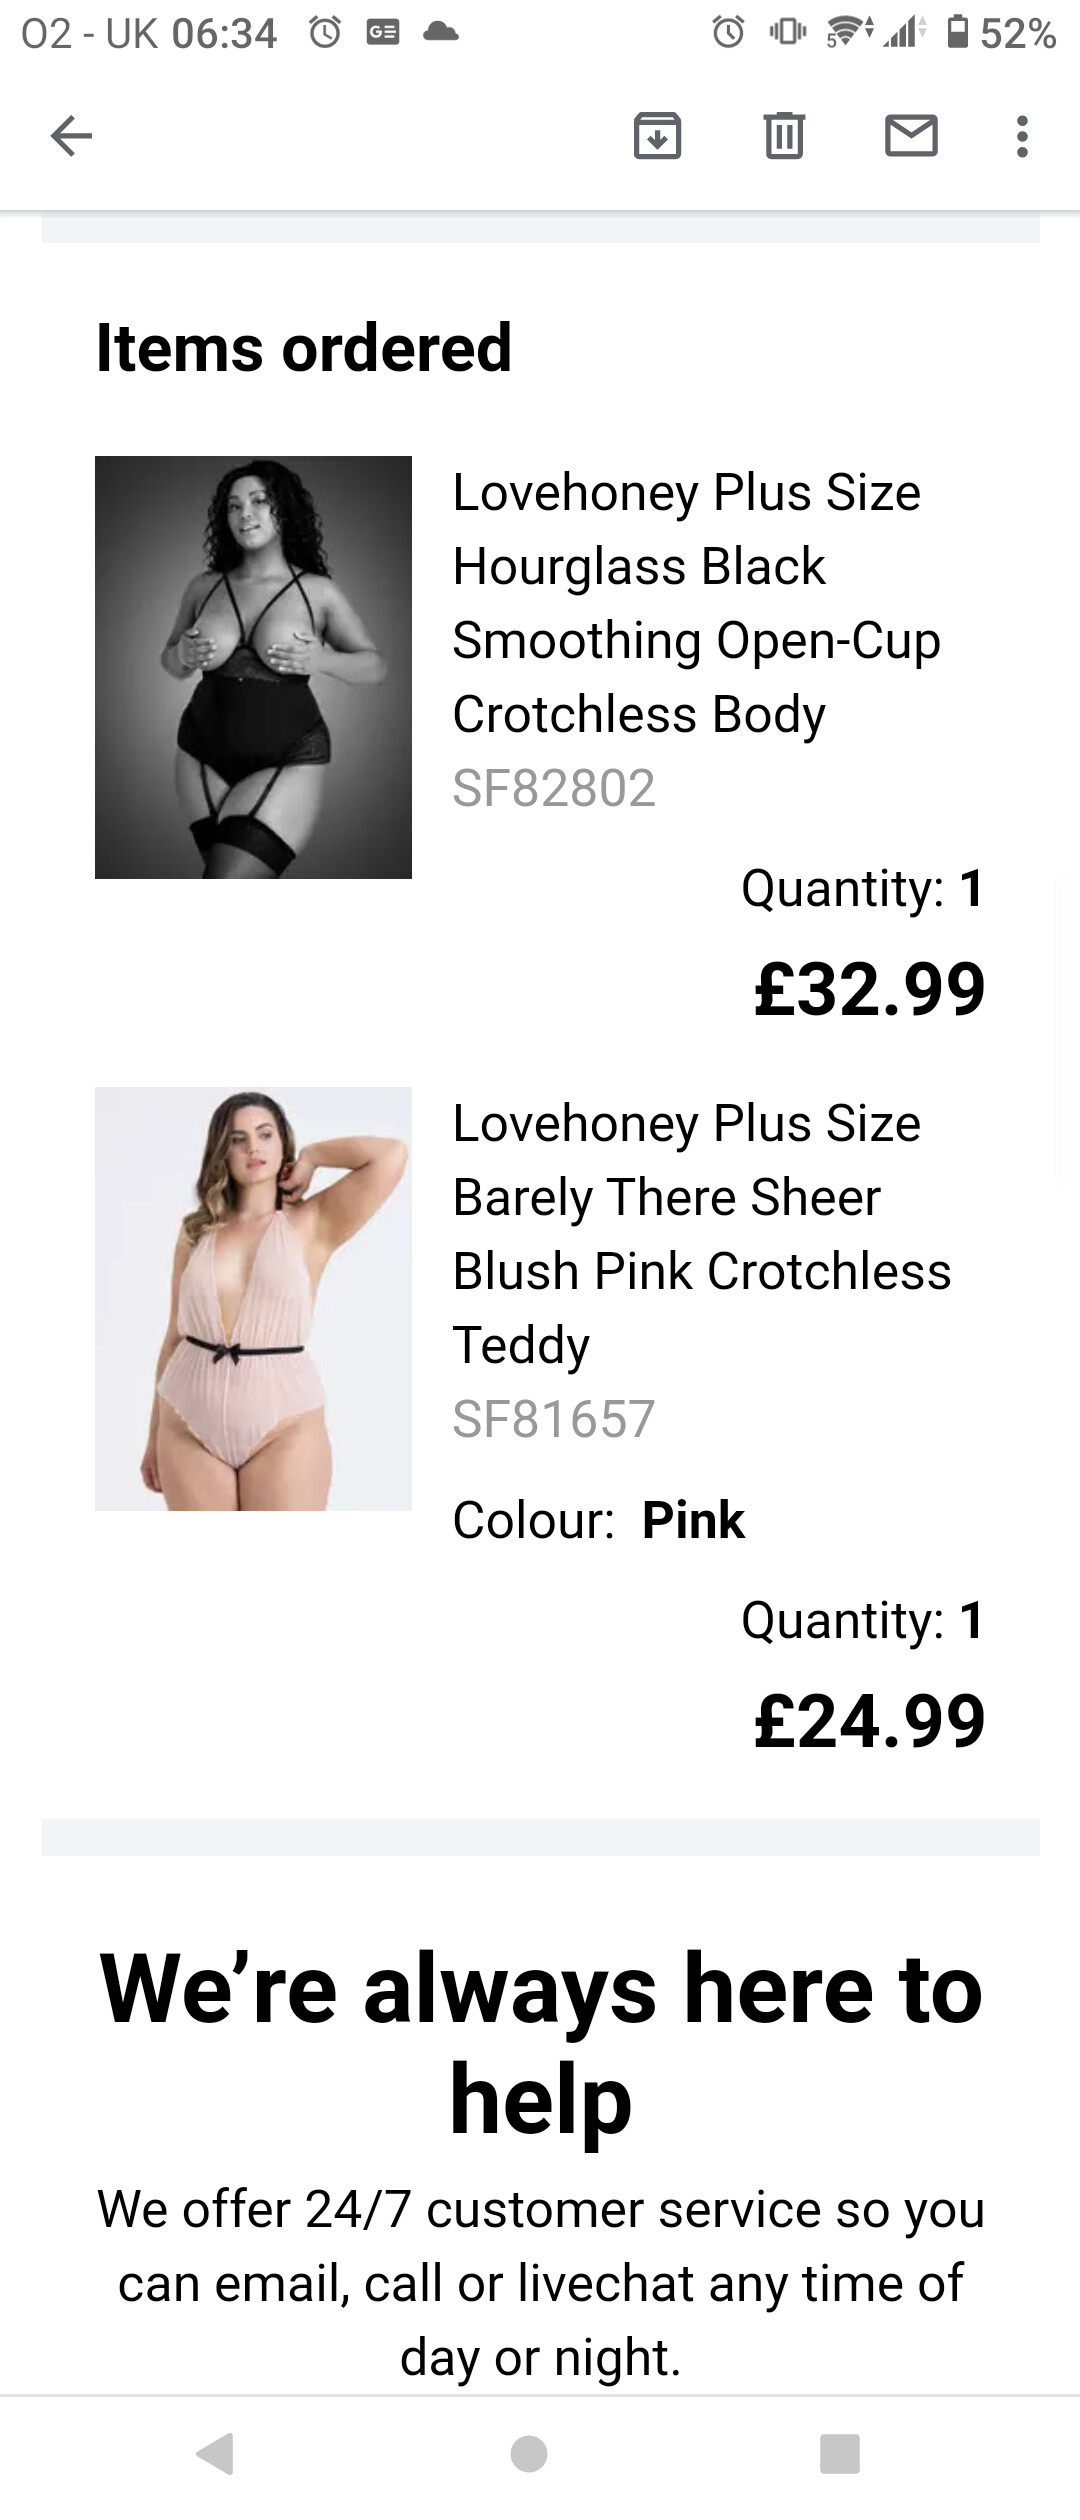This screenshot has width=1080, height=2520.
Task: Mark email as unread with envelope icon
Action: pyautogui.click(x=911, y=136)
